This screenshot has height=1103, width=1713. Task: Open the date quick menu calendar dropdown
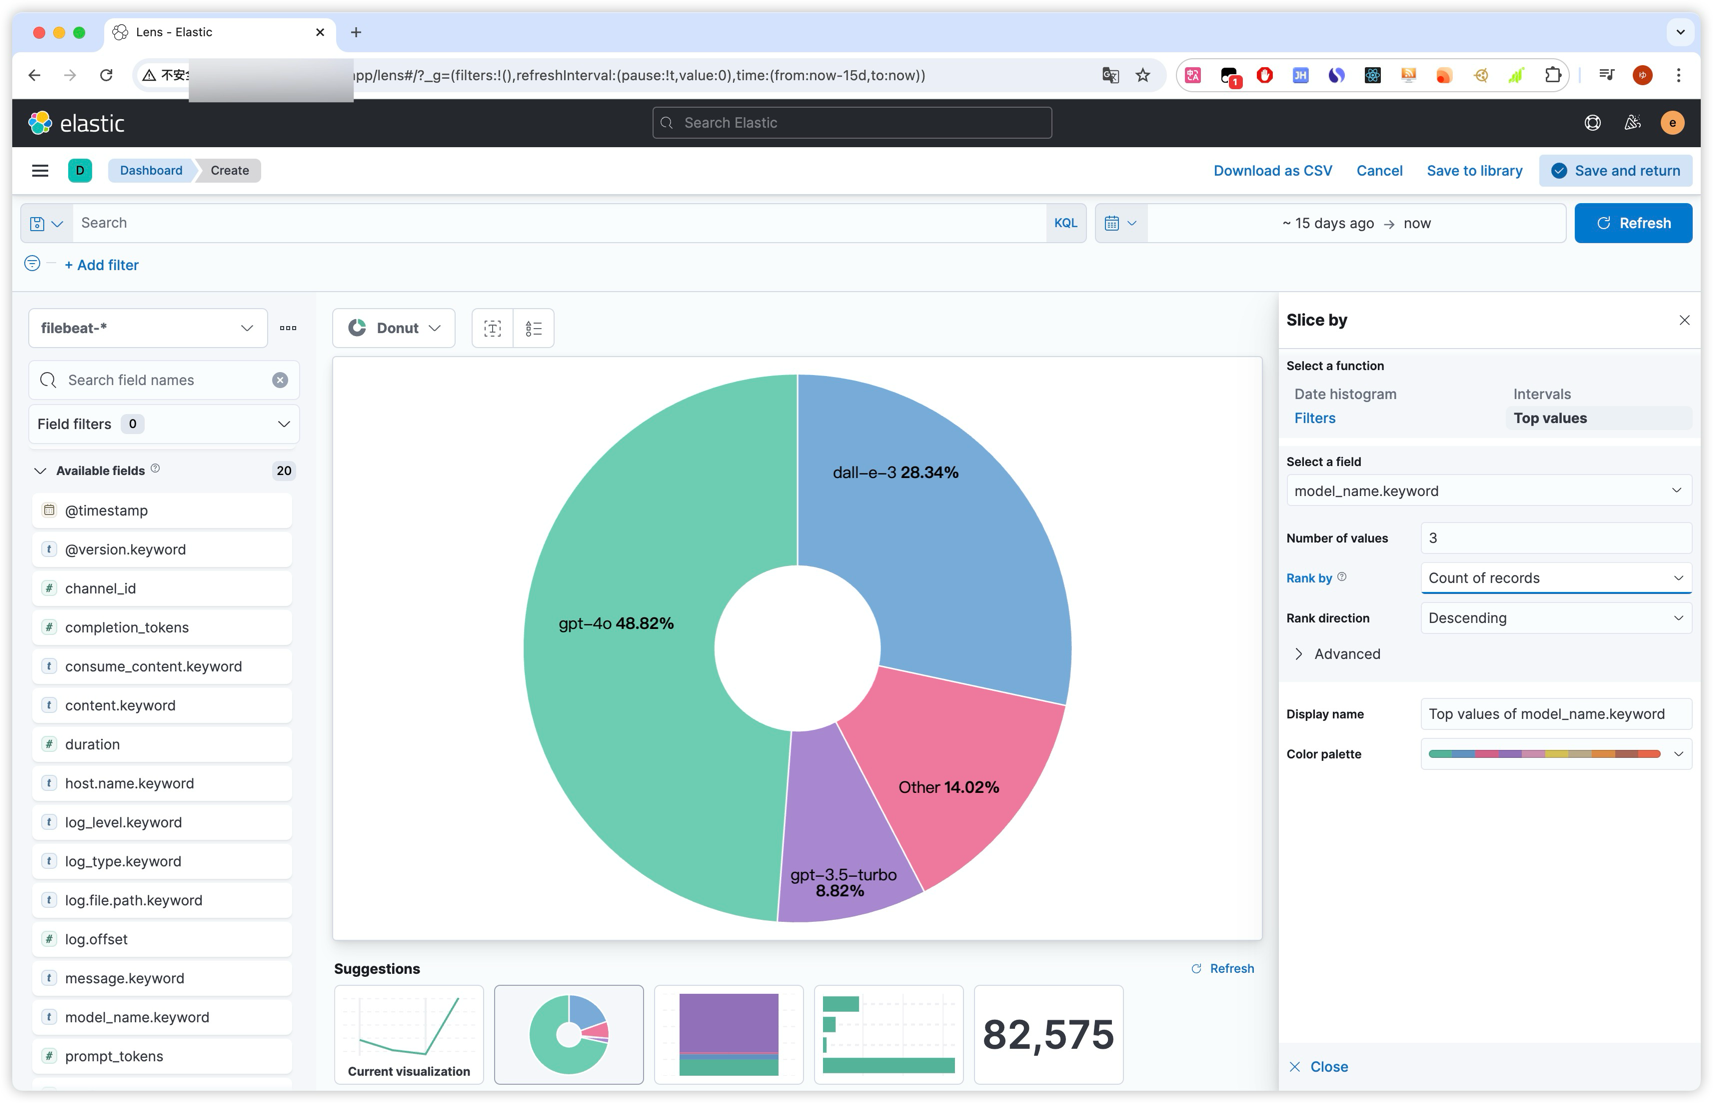(x=1121, y=223)
